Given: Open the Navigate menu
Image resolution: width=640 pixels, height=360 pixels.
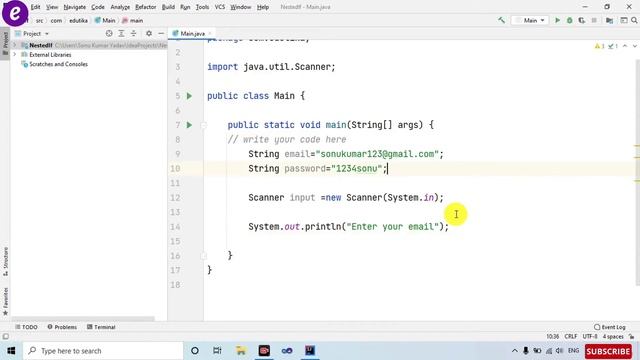Looking at the screenshot, I should 75,7.
